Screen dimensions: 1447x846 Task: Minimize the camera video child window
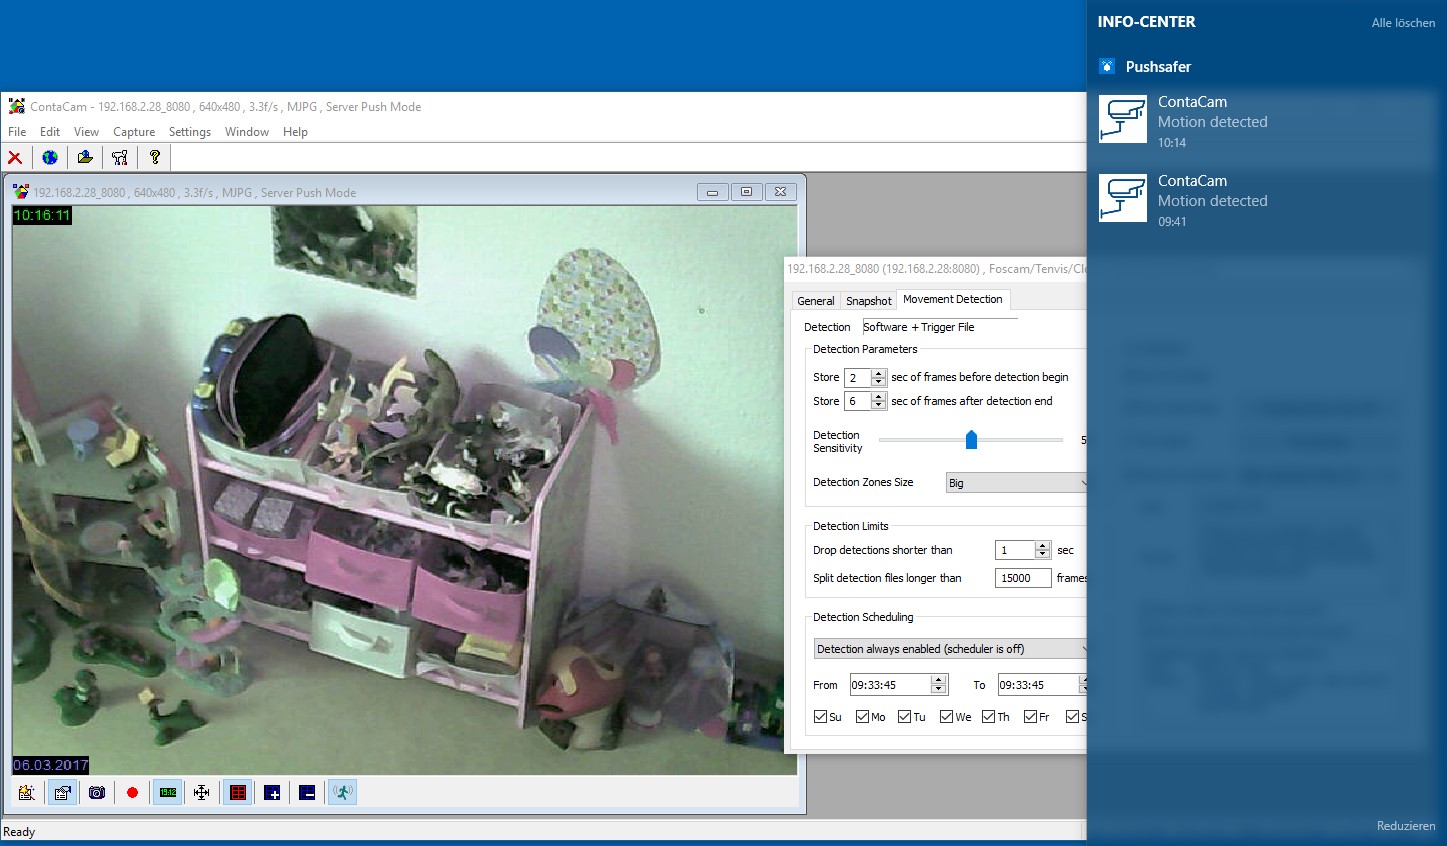coord(712,192)
